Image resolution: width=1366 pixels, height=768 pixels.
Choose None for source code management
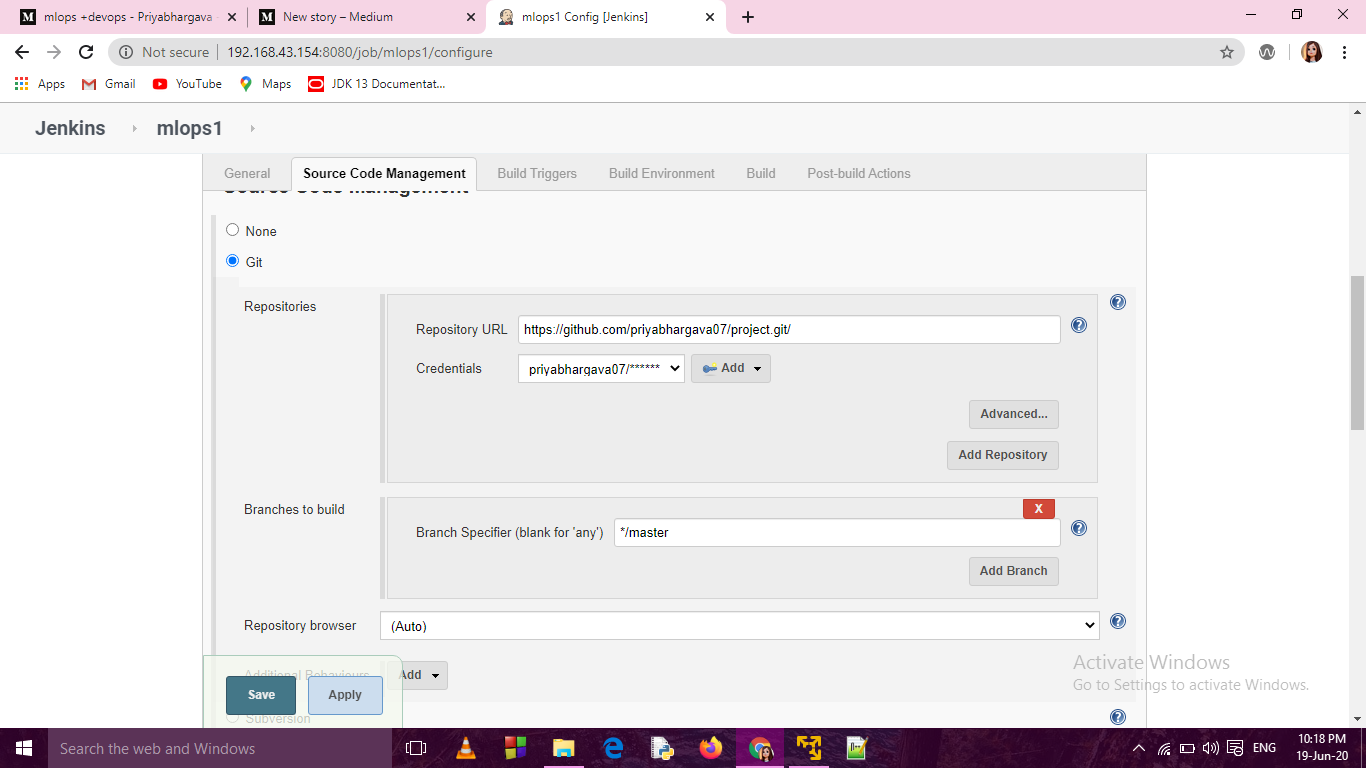(232, 230)
